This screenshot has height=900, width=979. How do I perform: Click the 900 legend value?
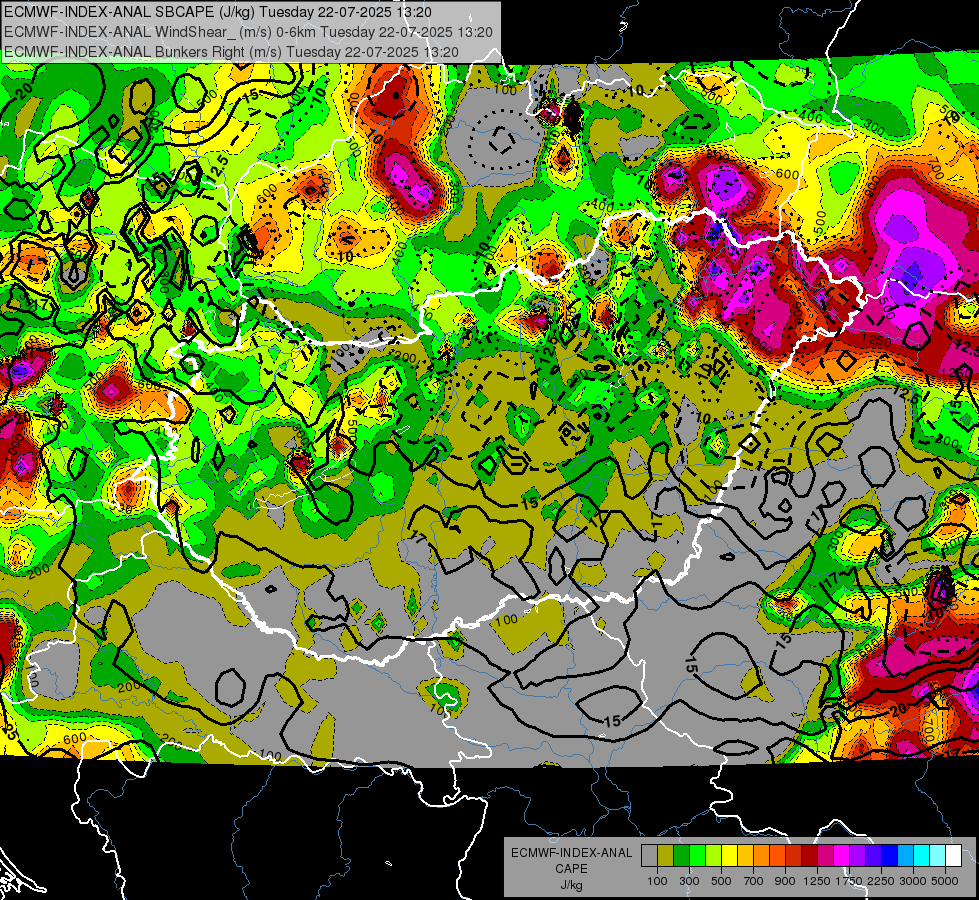pyautogui.click(x=785, y=881)
